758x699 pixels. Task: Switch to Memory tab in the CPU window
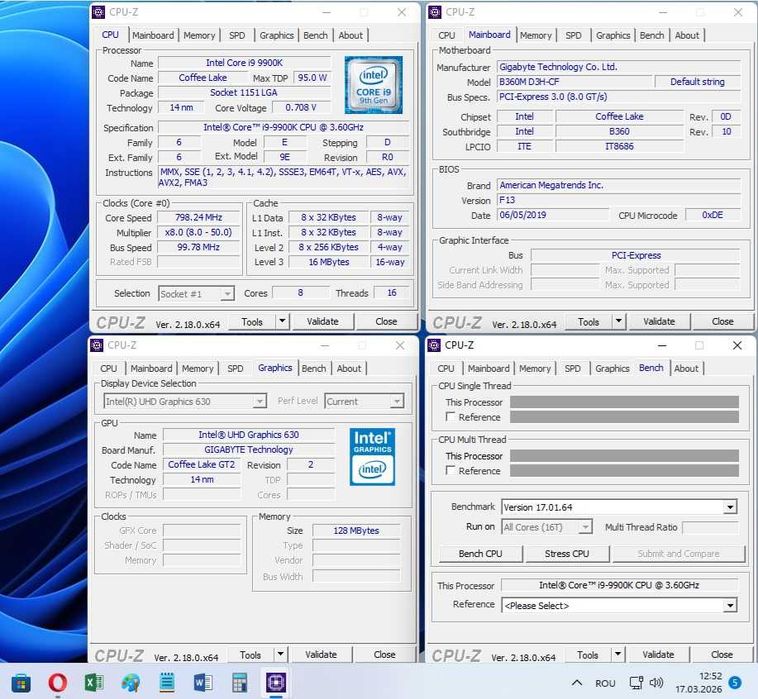199,35
